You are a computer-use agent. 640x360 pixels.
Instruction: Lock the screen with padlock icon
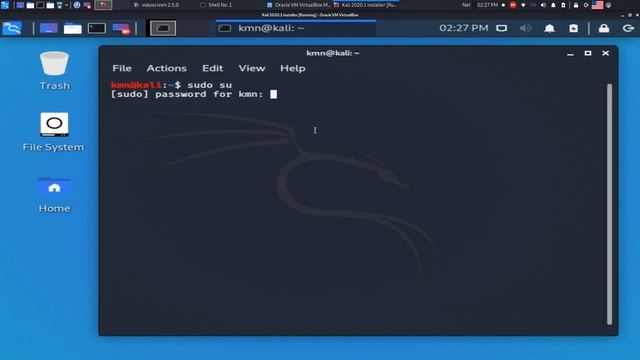[604, 28]
